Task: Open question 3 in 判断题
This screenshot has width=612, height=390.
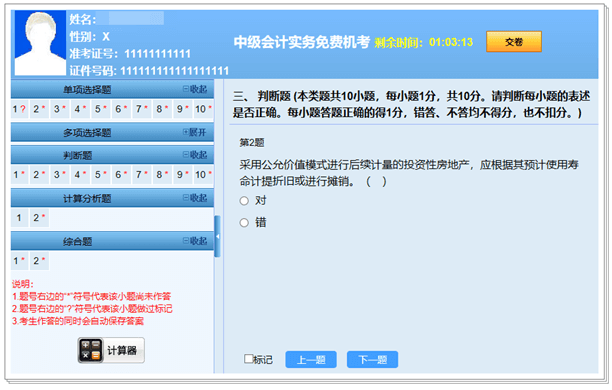Action: pyautogui.click(x=60, y=175)
